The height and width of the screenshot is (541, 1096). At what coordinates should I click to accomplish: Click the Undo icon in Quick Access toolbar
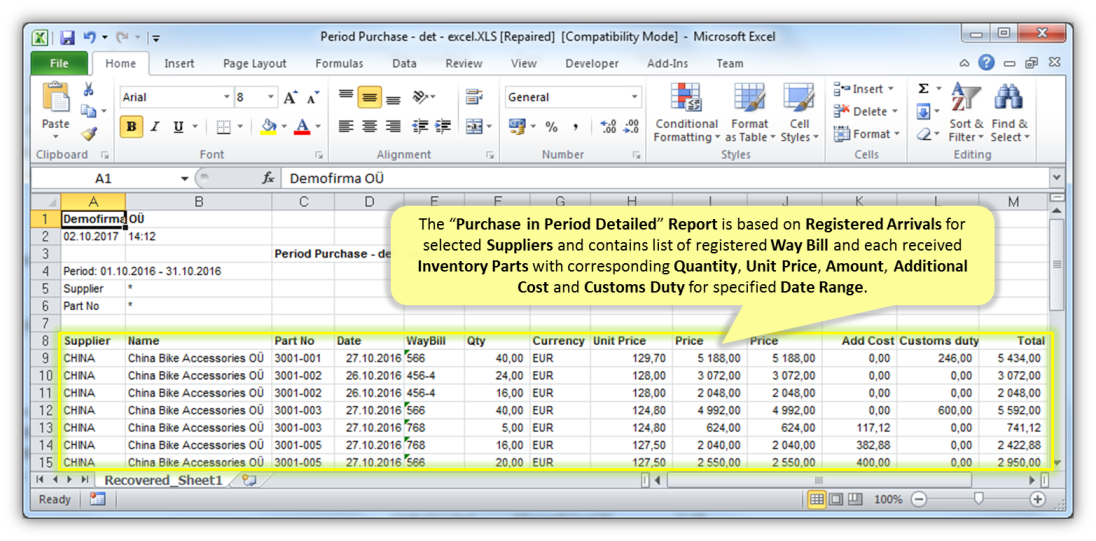(x=89, y=37)
